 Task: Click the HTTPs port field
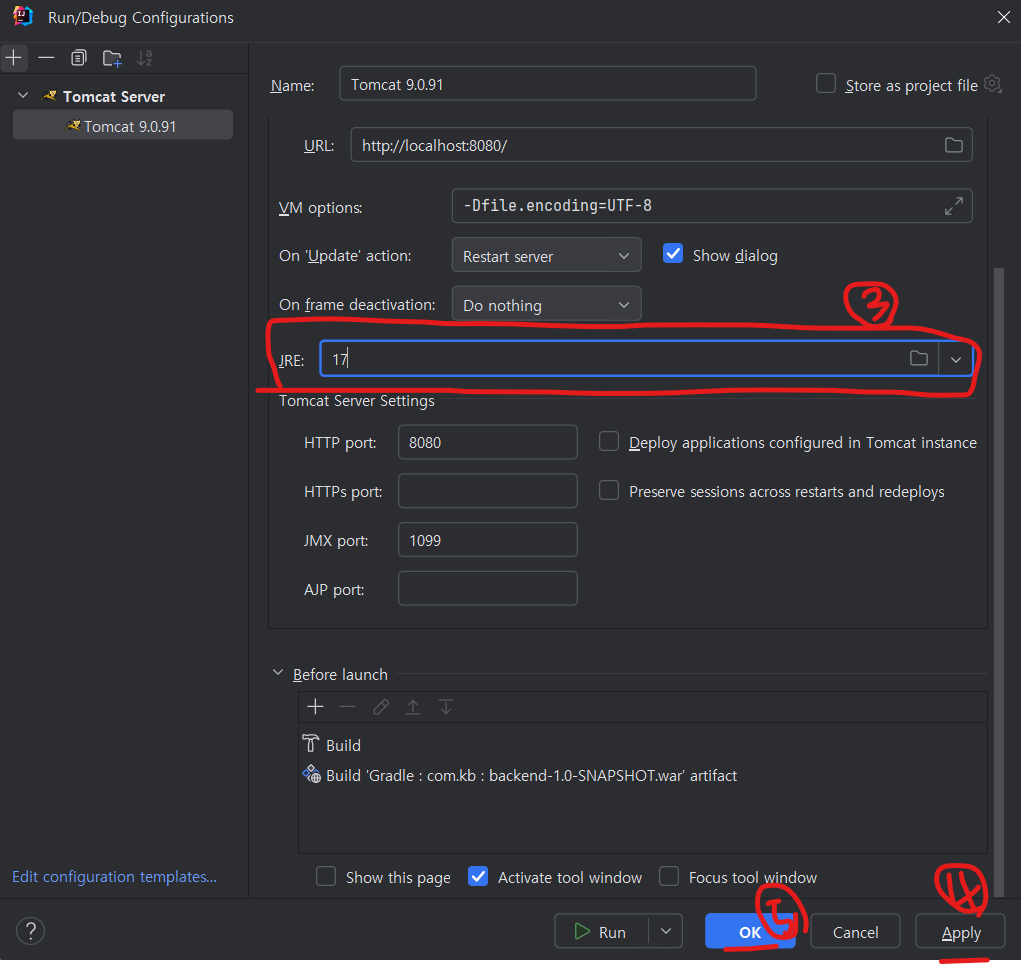[488, 491]
